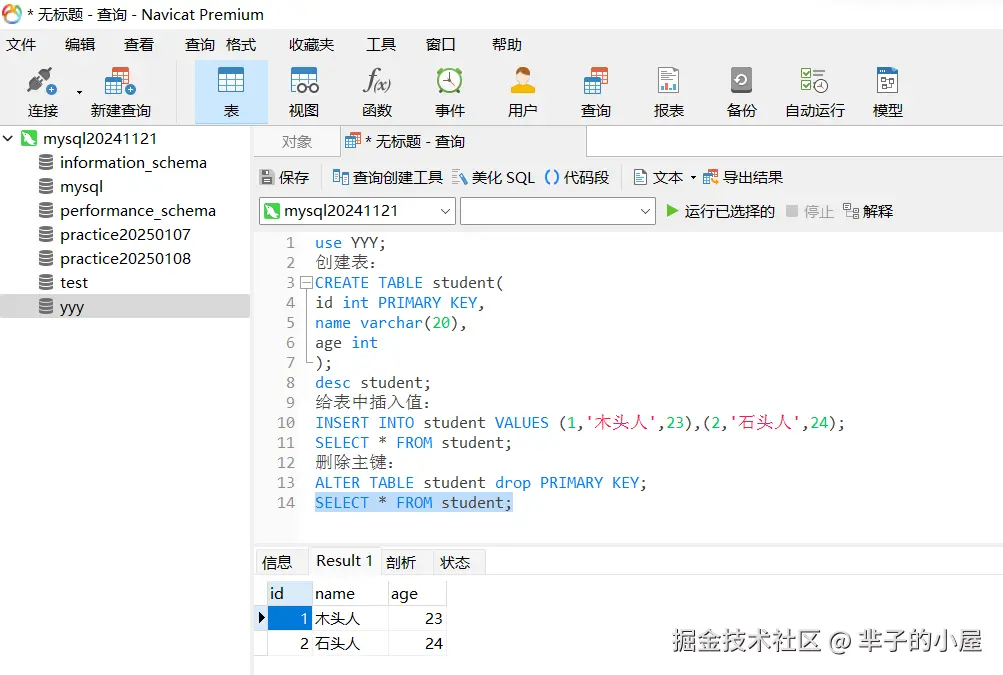
Task: Open the 格式 menu
Action: [241, 45]
